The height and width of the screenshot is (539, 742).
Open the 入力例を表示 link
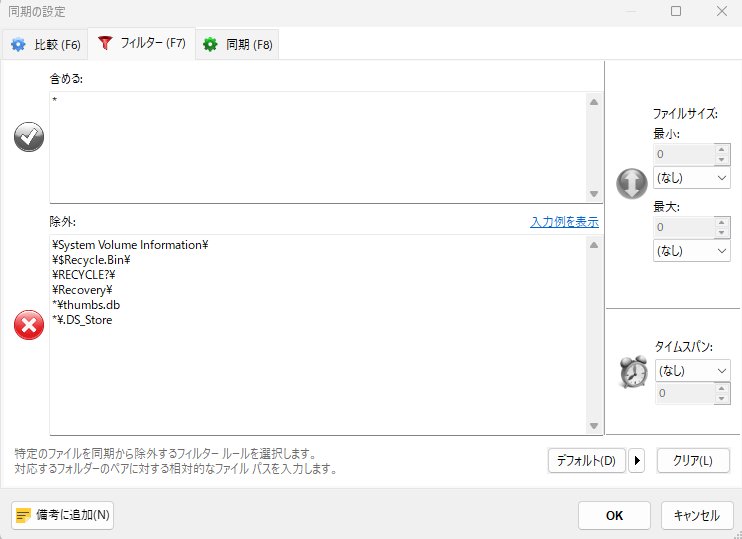tap(565, 222)
